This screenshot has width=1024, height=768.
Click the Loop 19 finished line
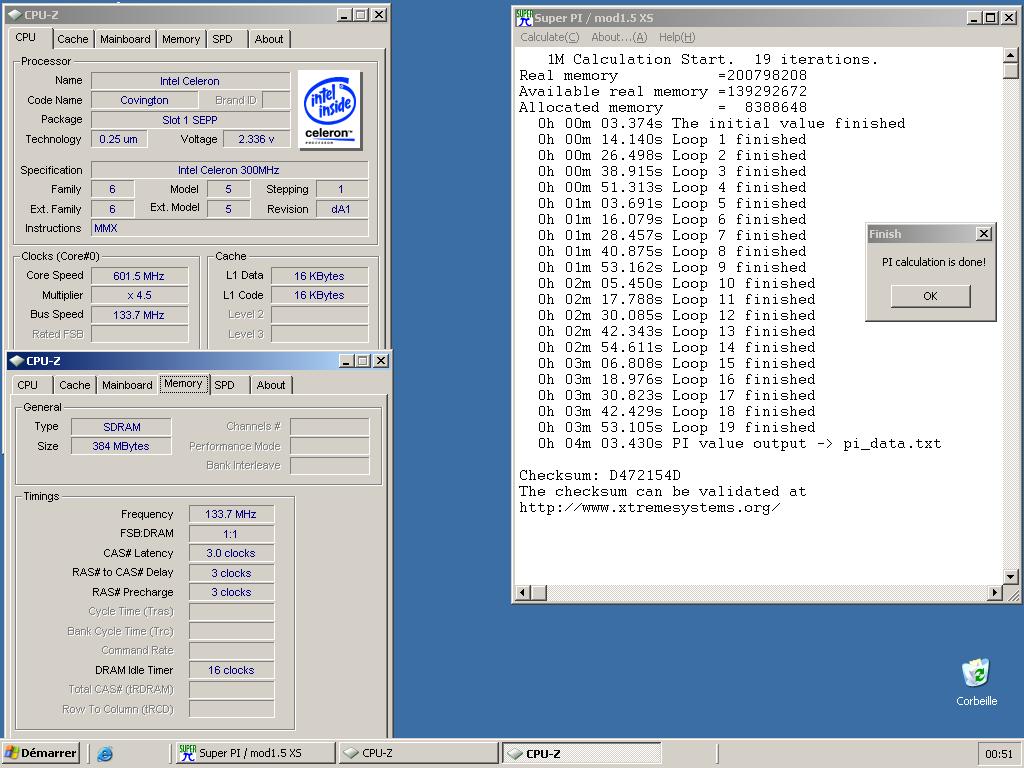point(676,428)
